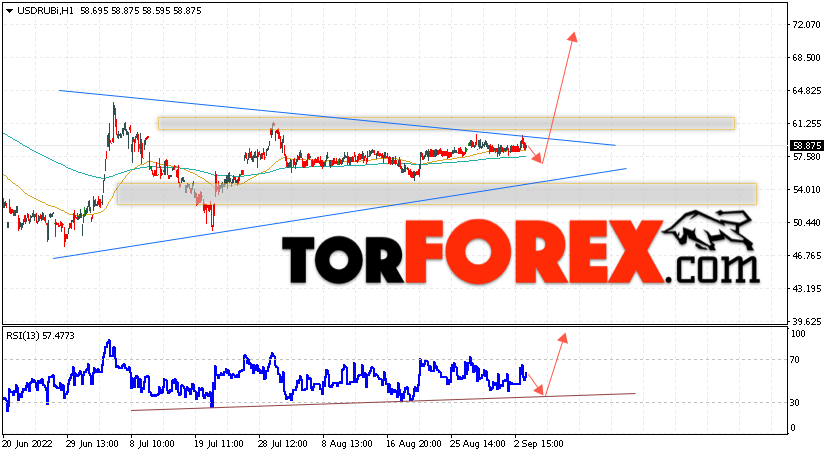
Task: Click the 2 Sep 15:00 time label
Action: point(539,444)
